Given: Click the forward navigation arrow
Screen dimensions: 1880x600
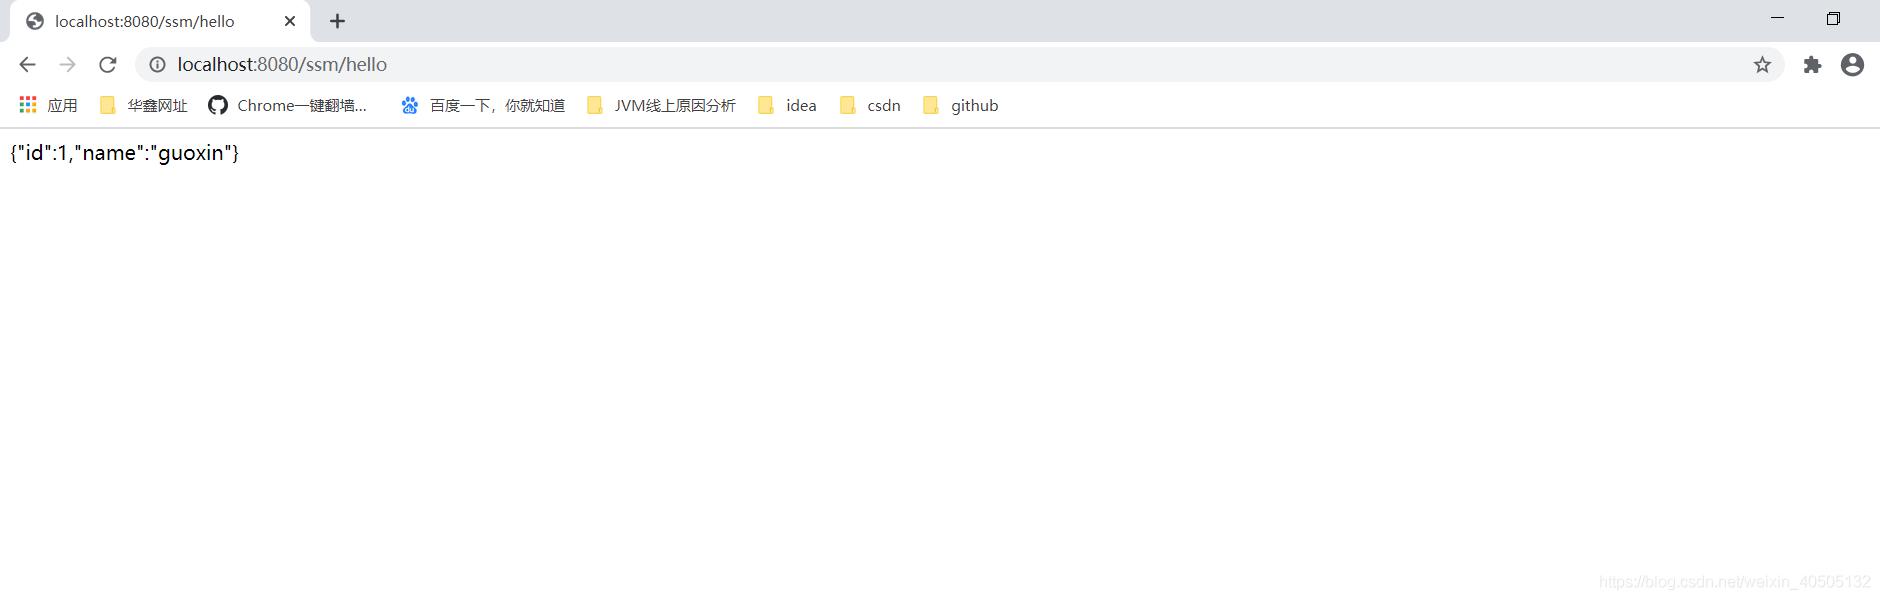Looking at the screenshot, I should click(x=67, y=64).
